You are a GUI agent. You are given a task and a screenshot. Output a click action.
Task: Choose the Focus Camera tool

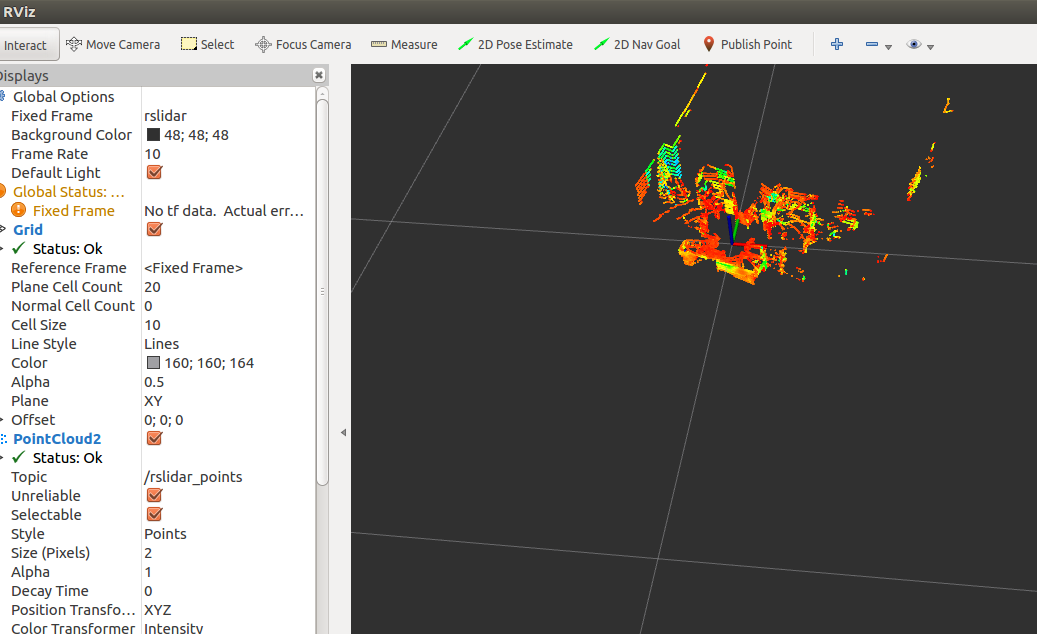click(303, 44)
